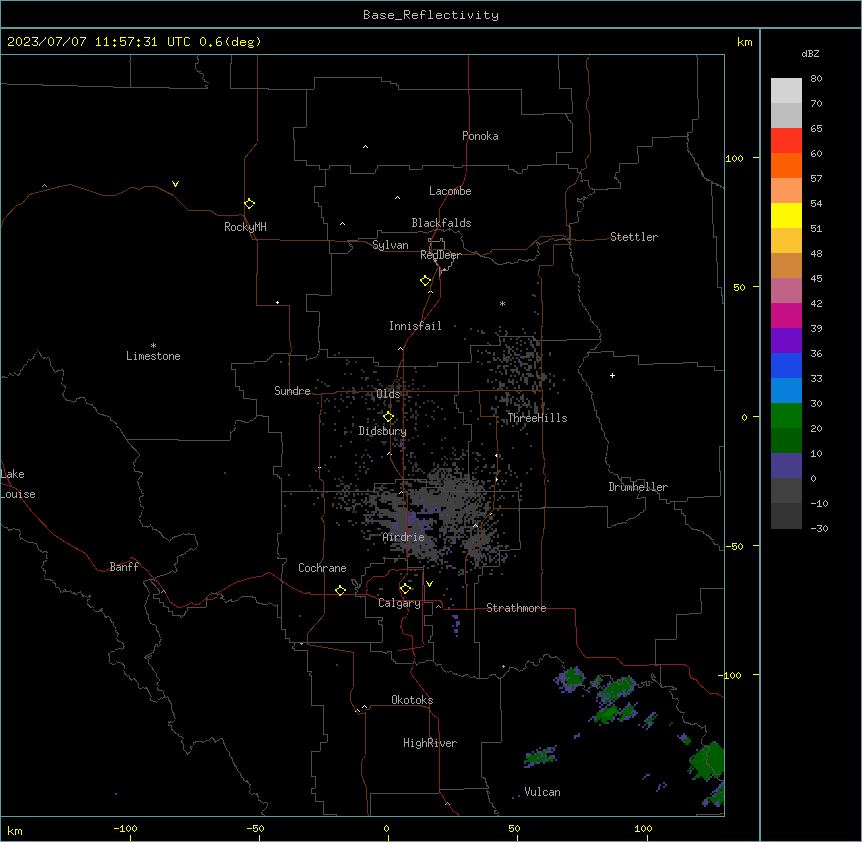Click the ThreeHills city label
Screen dimensions: 862x842
pos(537,418)
